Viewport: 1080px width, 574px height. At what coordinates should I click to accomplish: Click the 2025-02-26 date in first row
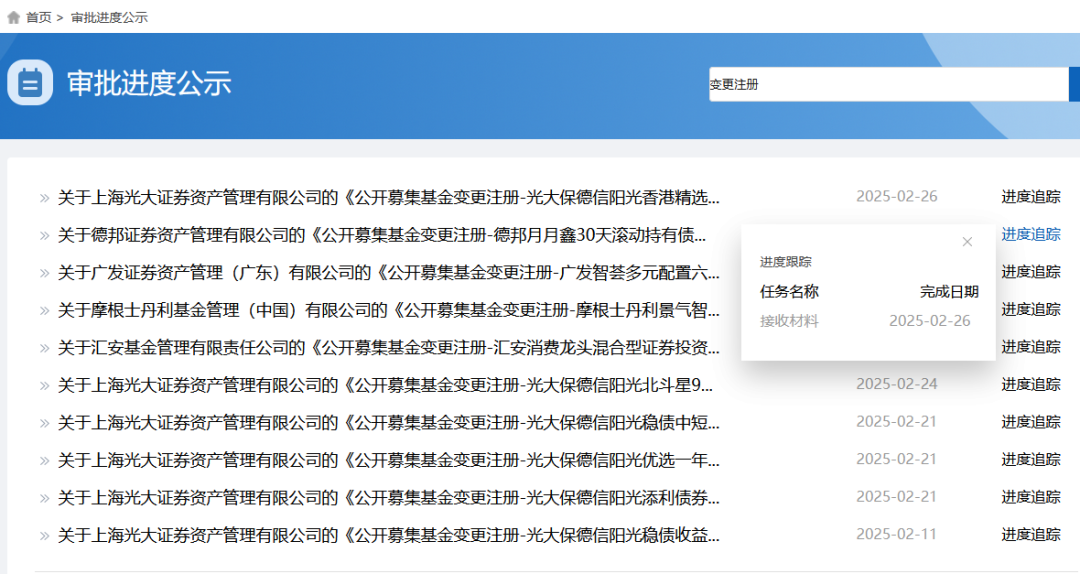click(x=897, y=196)
